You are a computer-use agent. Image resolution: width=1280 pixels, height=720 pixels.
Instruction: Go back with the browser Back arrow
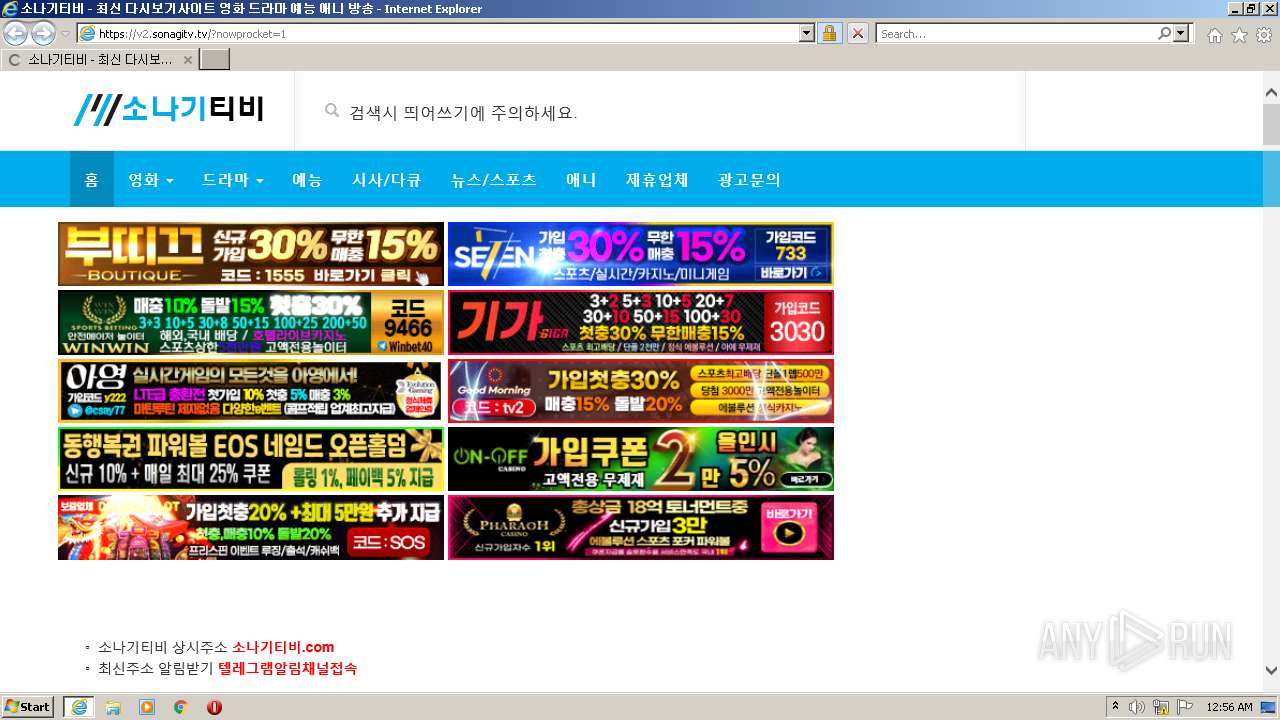pos(16,33)
